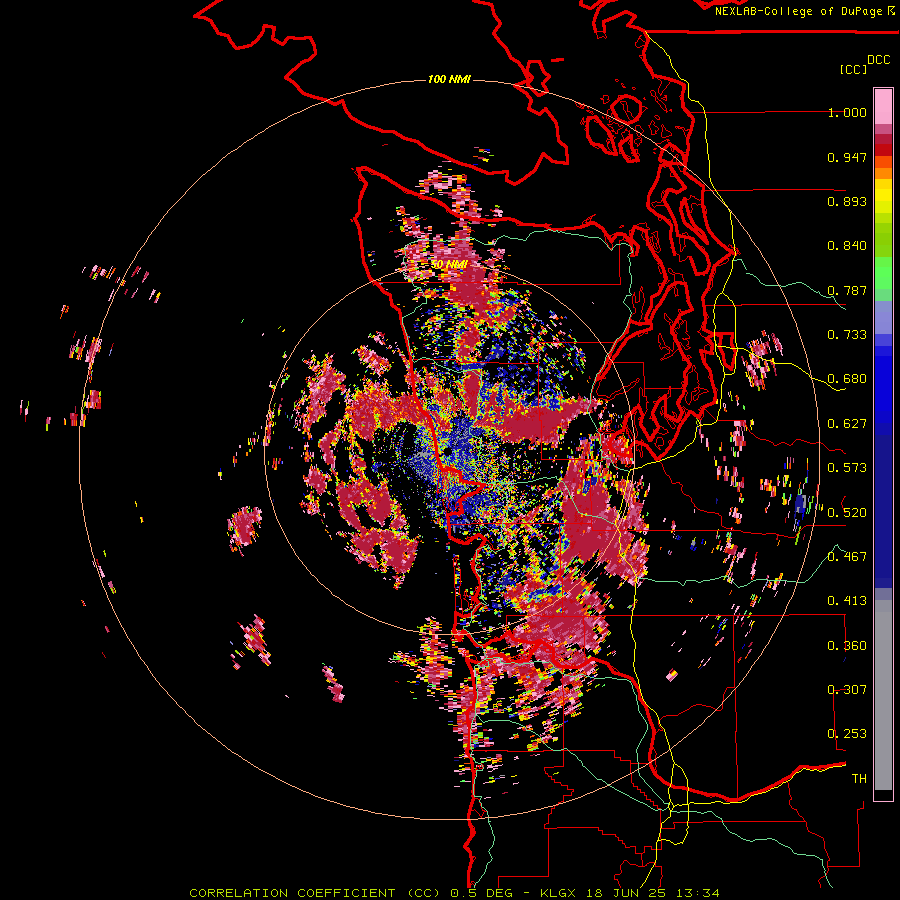Pick the lavender color bar segment near 0.733

[883, 317]
